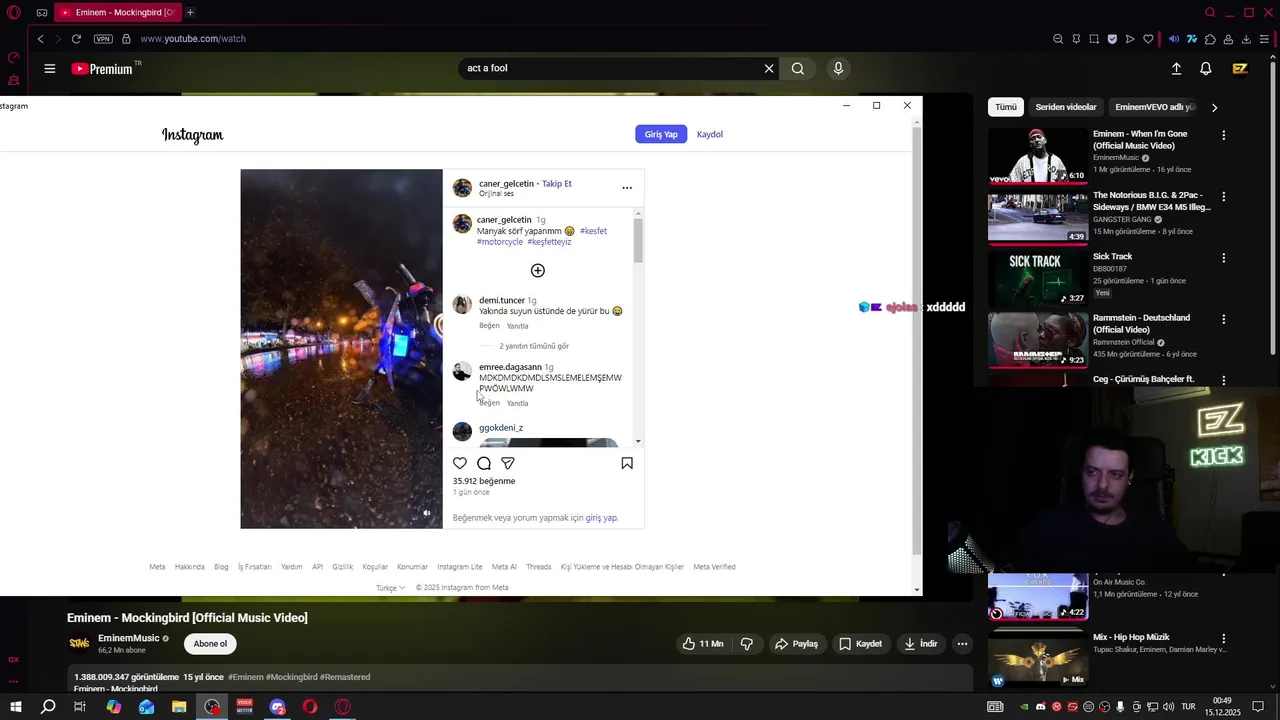Show more filter chips with right arrow

click(x=1214, y=107)
